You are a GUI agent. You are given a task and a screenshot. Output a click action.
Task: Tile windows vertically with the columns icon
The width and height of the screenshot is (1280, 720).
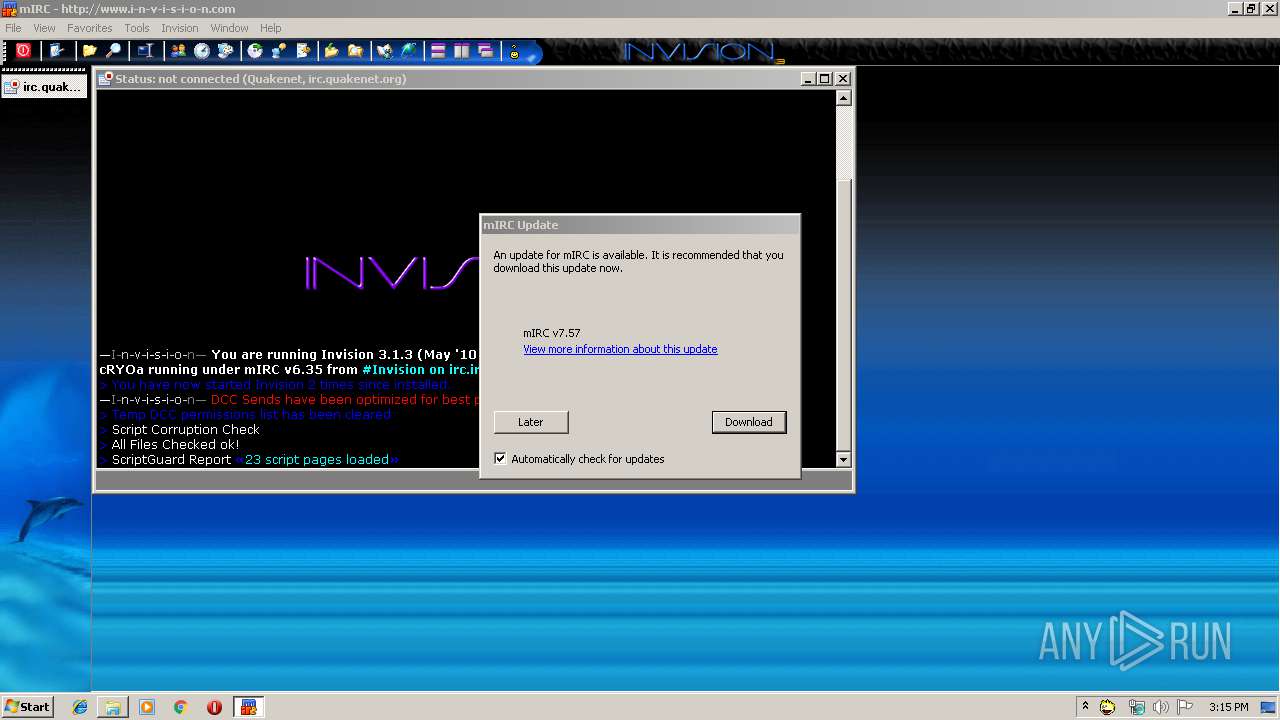point(462,51)
